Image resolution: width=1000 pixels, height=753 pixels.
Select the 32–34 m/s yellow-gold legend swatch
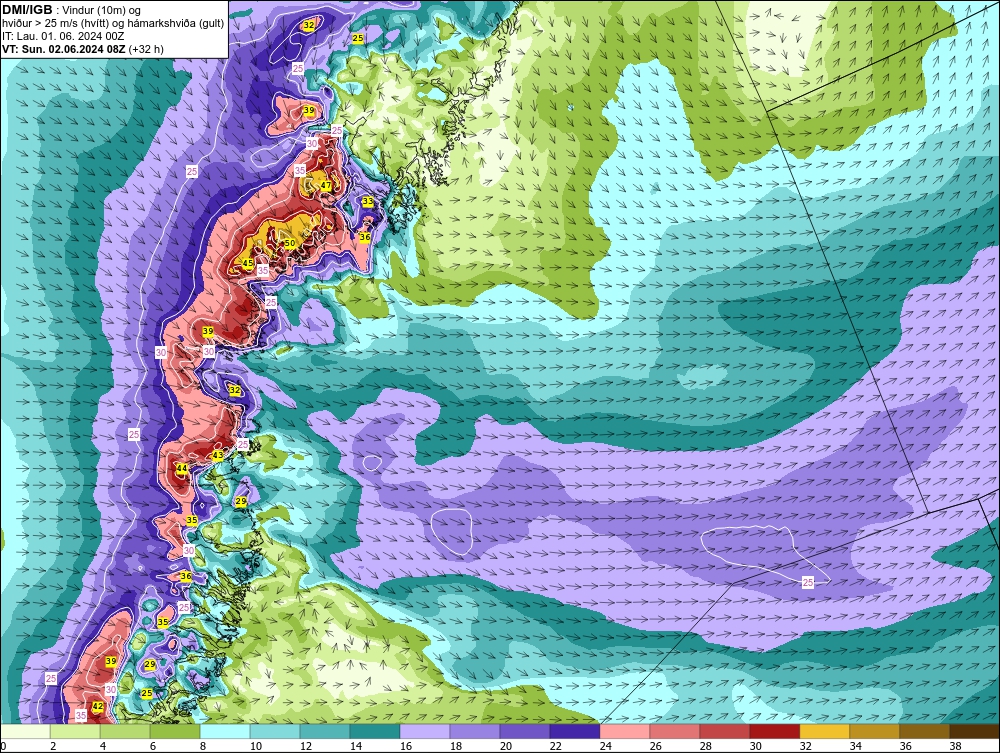[825, 731]
